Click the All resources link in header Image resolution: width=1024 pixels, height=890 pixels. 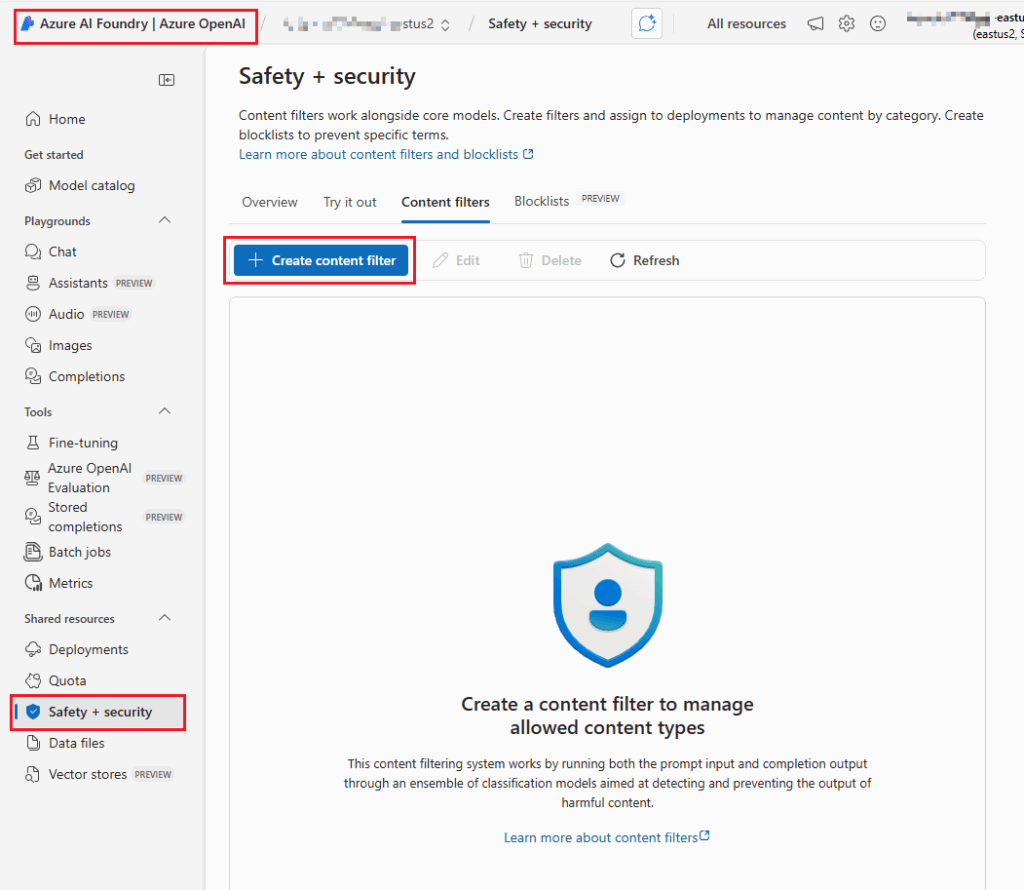(x=746, y=24)
